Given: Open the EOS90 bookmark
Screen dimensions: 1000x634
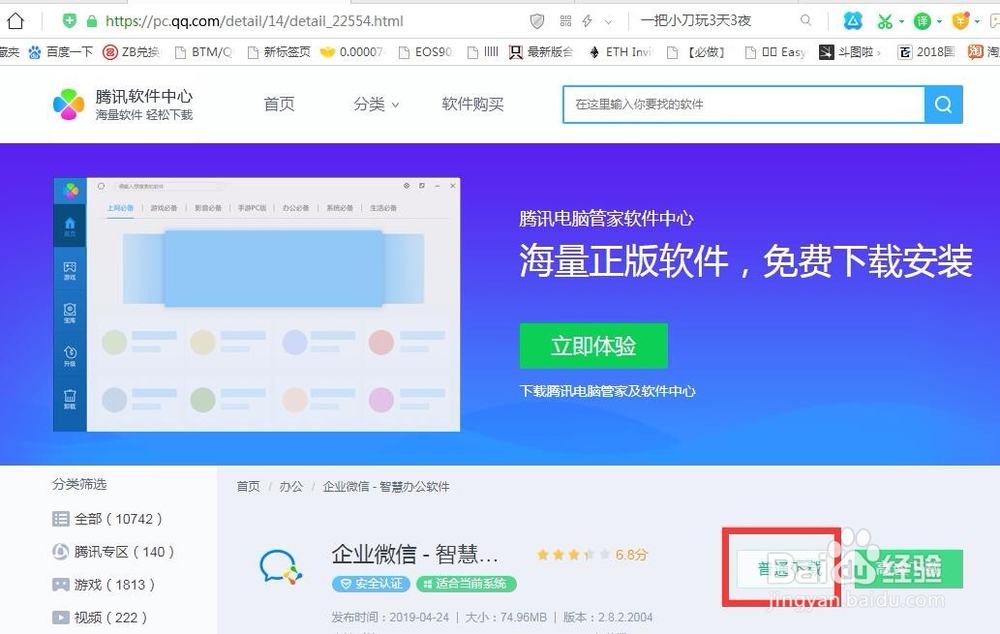Looking at the screenshot, I should click(x=425, y=52).
